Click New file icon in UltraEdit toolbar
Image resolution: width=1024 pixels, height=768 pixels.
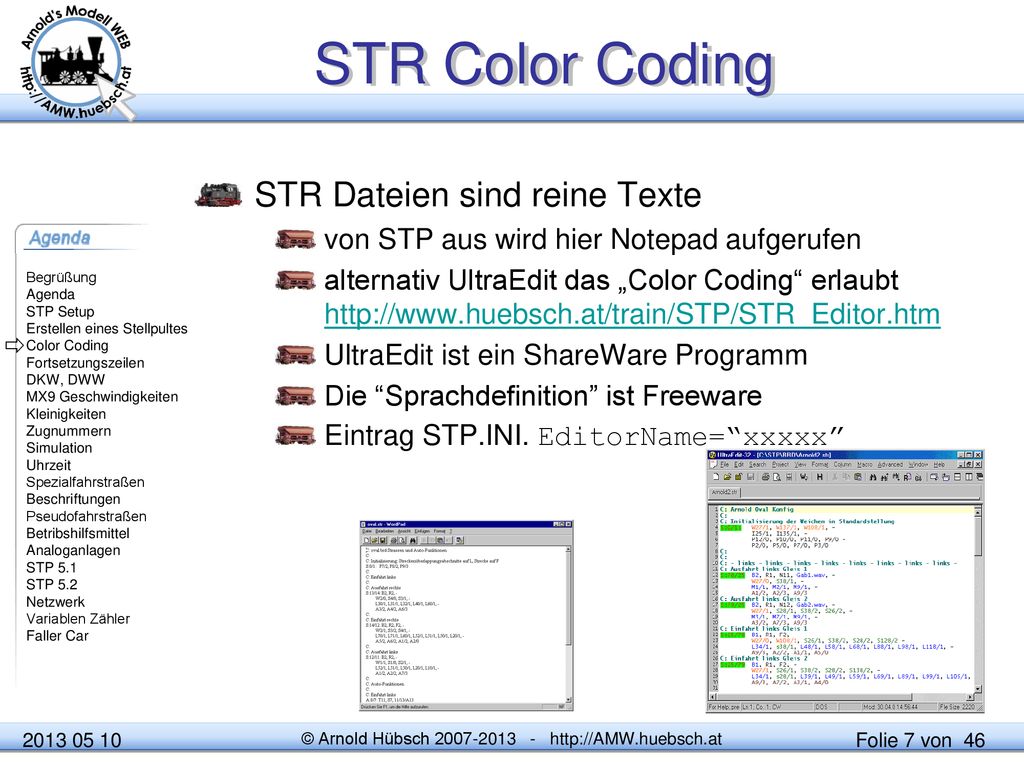(716, 477)
